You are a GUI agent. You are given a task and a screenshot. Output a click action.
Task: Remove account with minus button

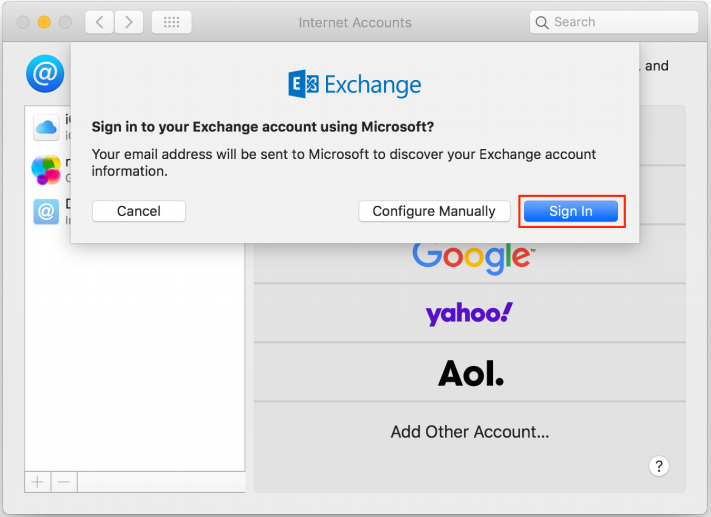(x=64, y=482)
